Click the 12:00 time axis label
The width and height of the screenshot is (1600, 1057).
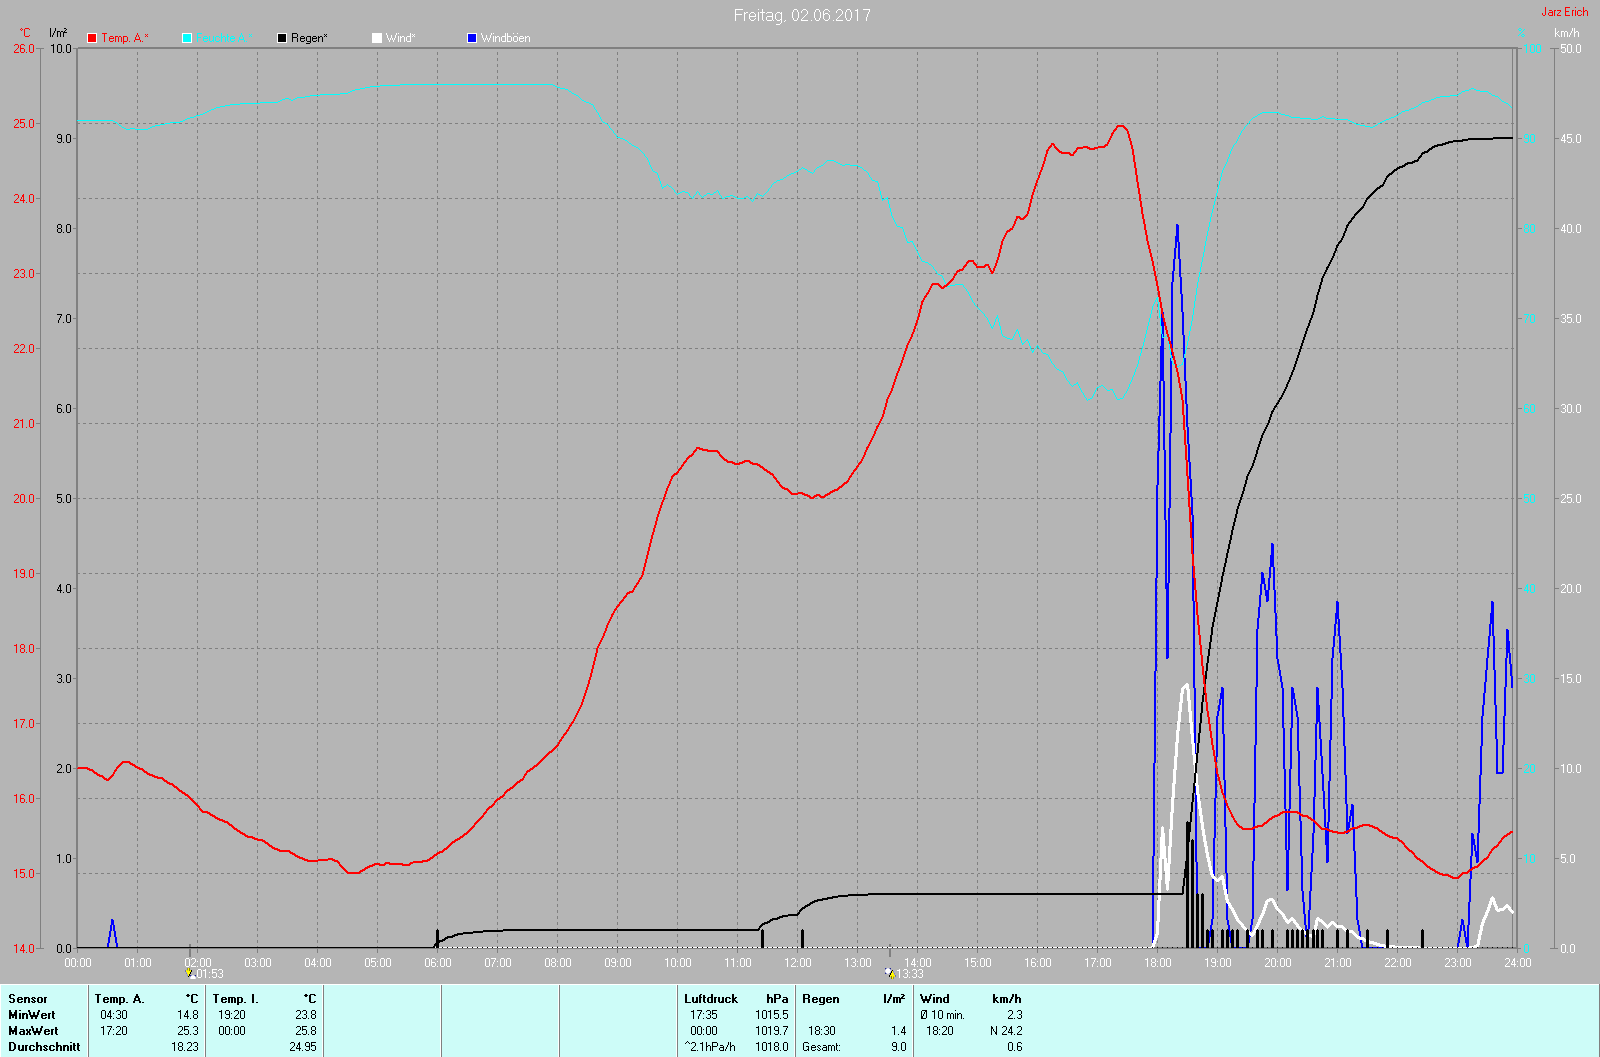click(x=798, y=963)
